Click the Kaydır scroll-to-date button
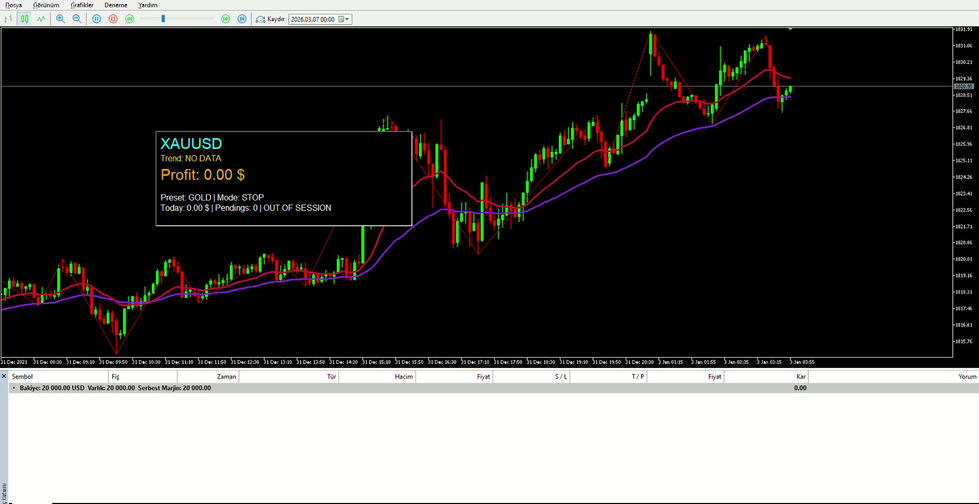The width and height of the screenshot is (979, 504). tap(270, 19)
